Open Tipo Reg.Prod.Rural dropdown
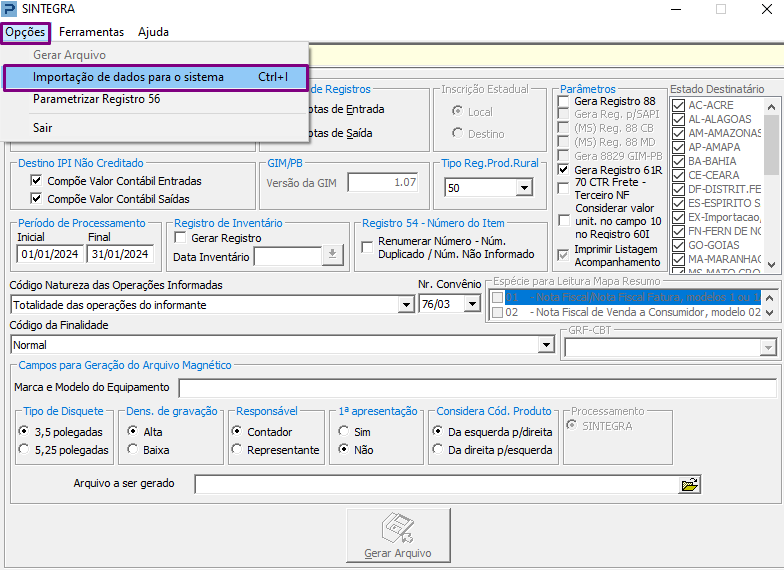This screenshot has height=570, width=784. click(x=524, y=188)
